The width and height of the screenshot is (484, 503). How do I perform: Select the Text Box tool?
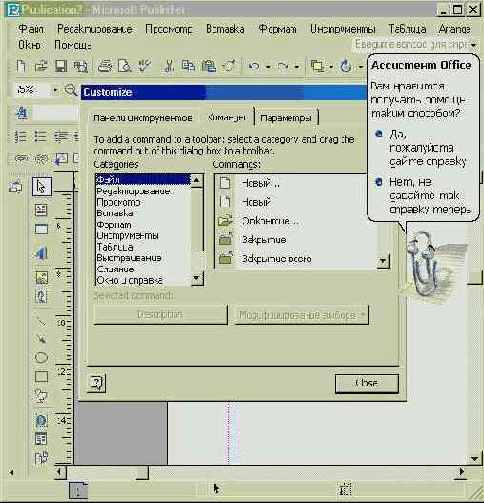(x=41, y=210)
